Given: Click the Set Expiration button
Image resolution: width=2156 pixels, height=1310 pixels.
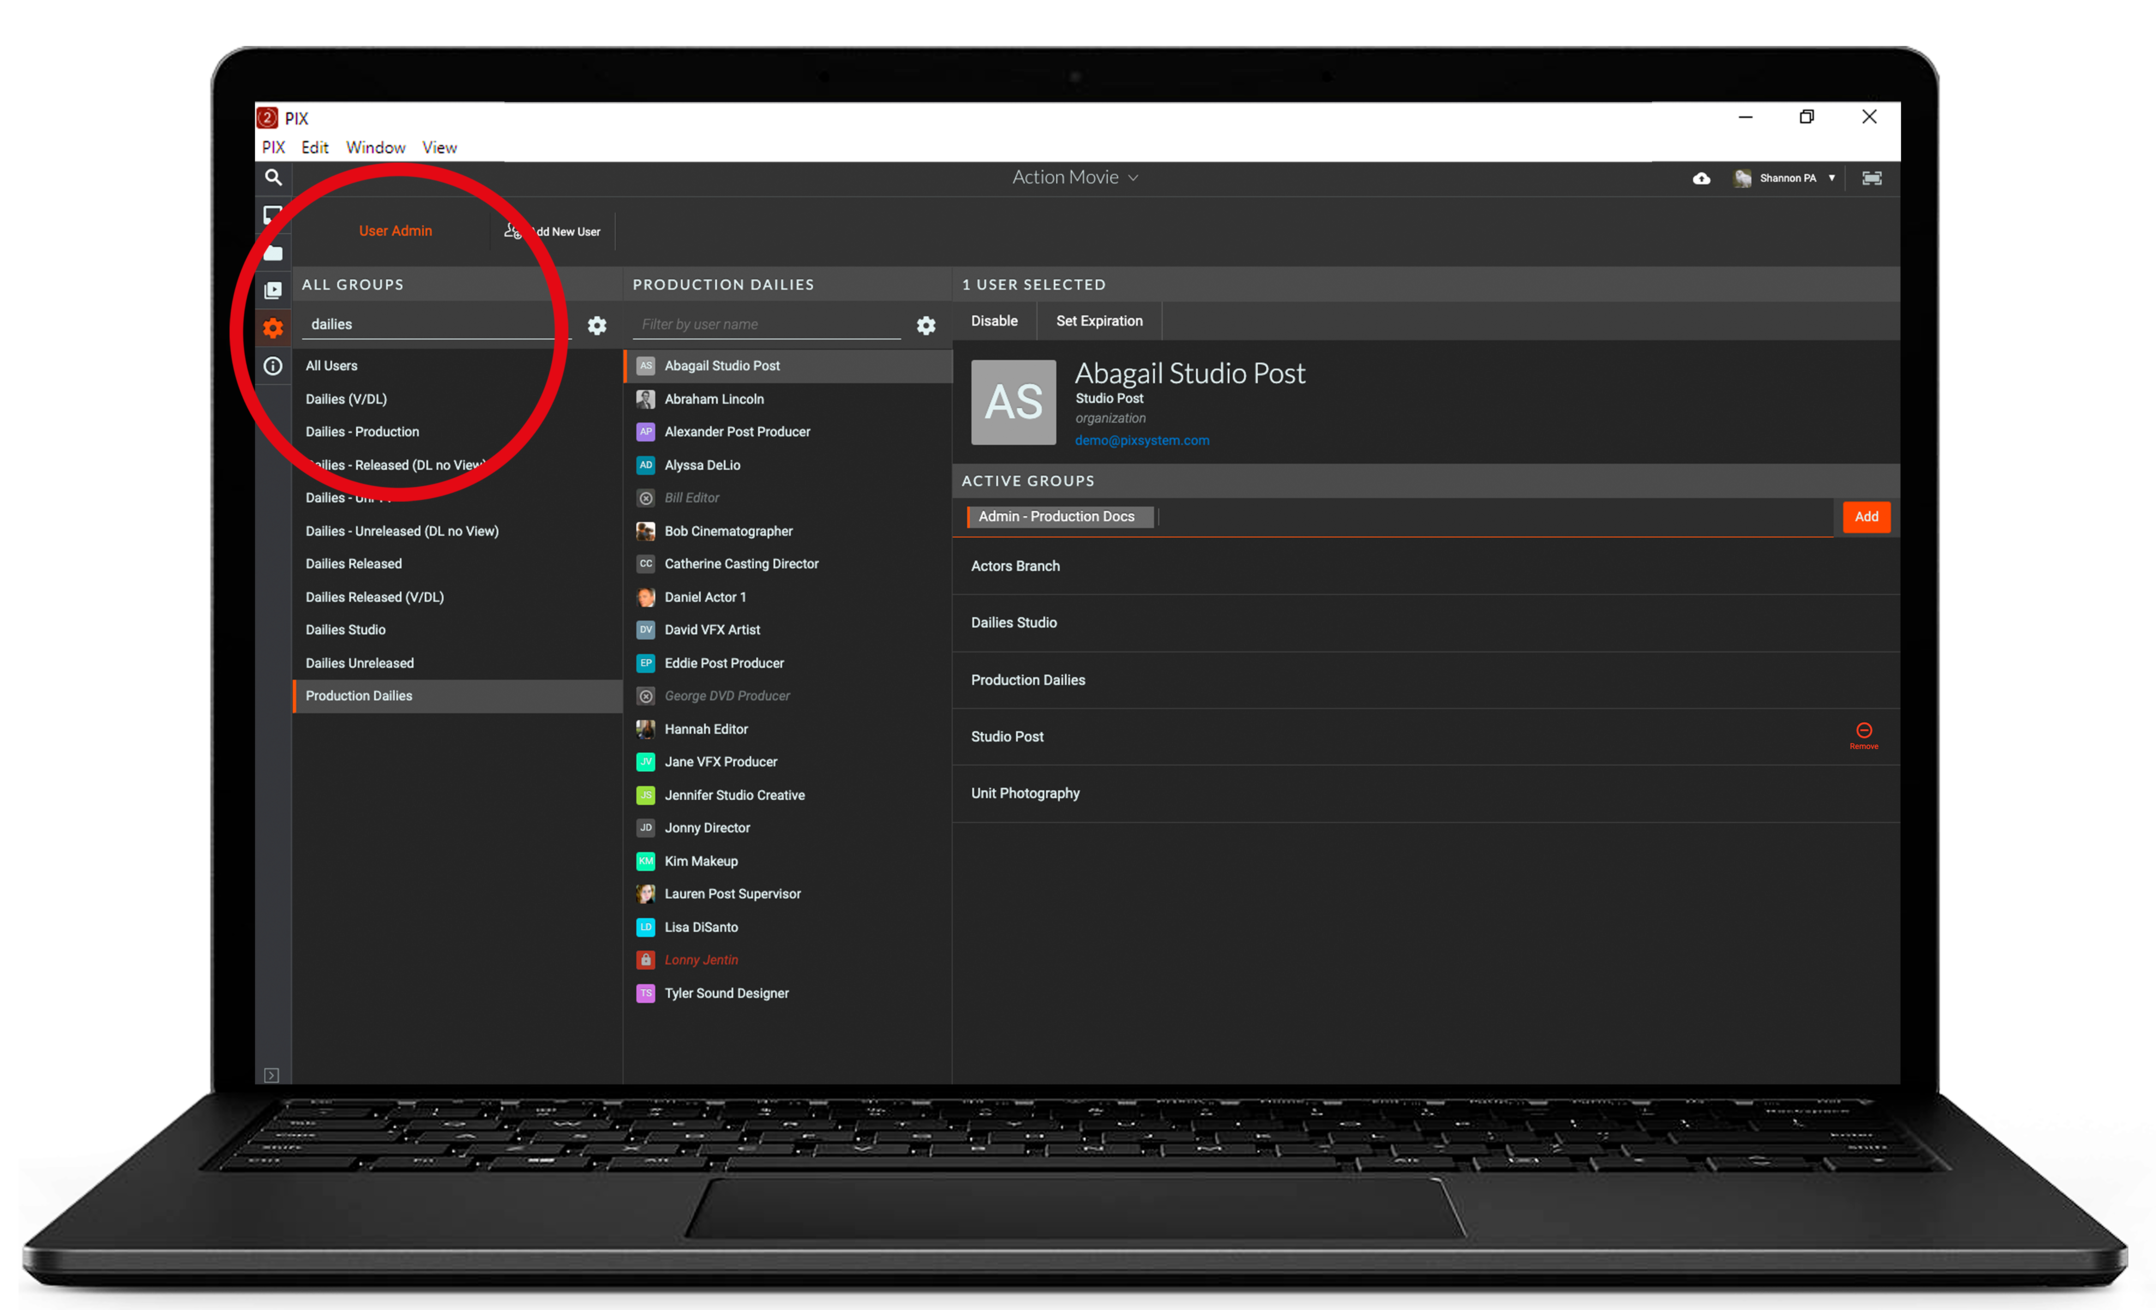Looking at the screenshot, I should [x=1098, y=321].
